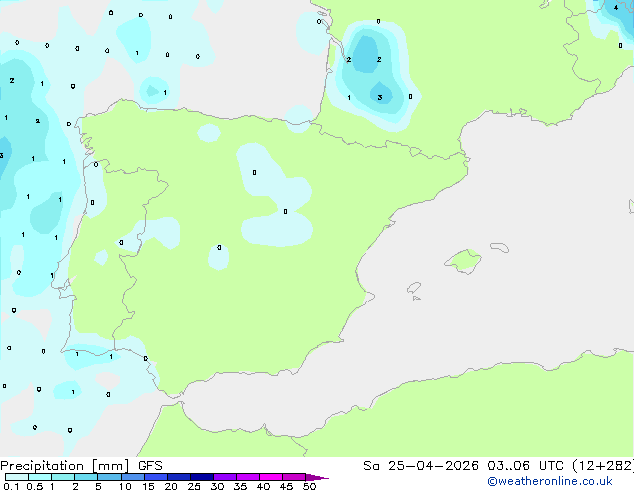Pick the 45–50 mm legend color swatch
The height and width of the screenshot is (490, 634).
pyautogui.click(x=294, y=477)
